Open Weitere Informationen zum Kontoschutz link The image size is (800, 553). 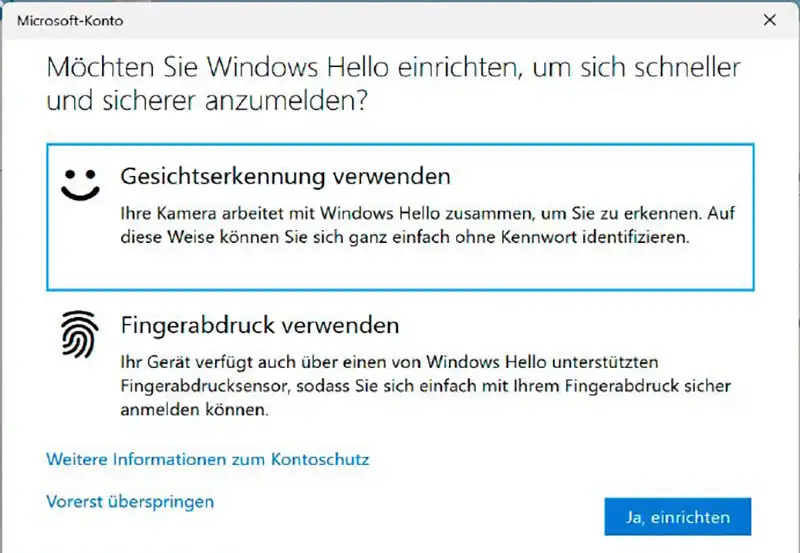pos(208,459)
